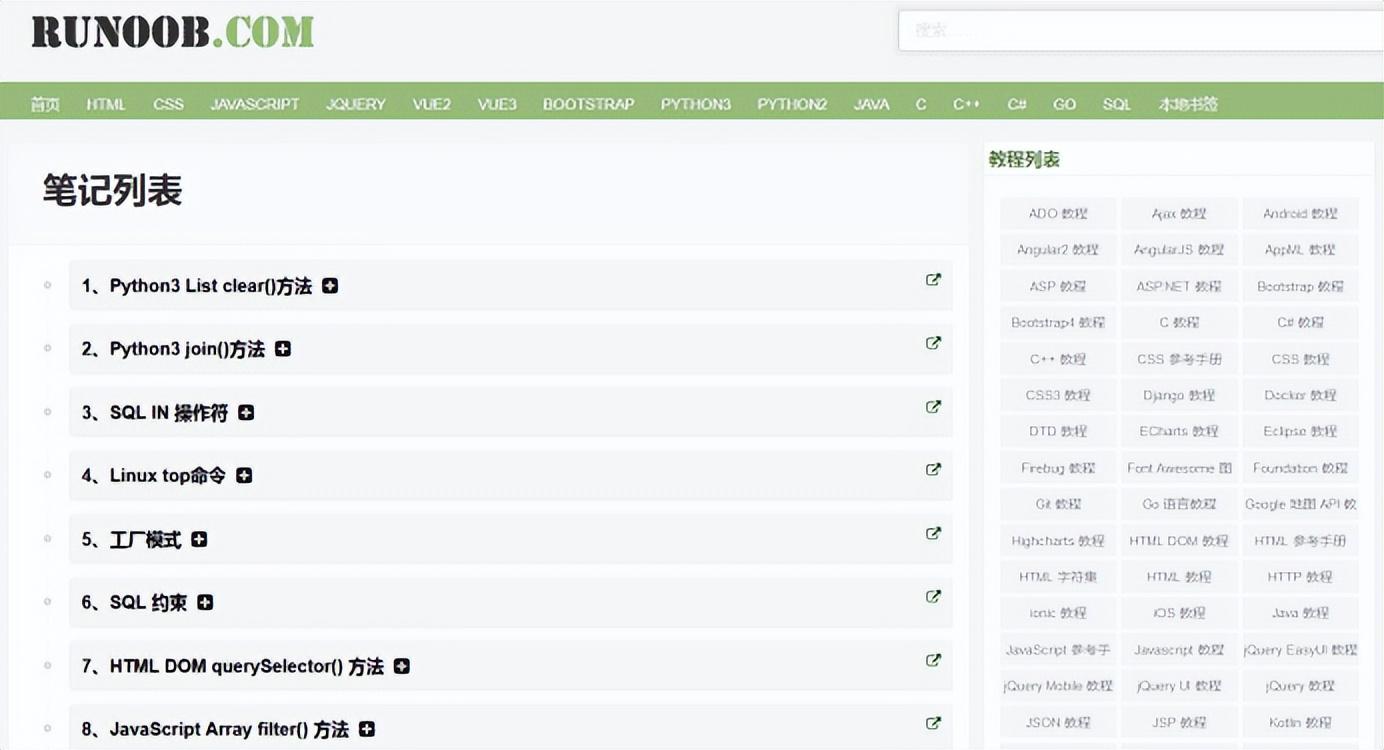
Task: Open the Bootstrap4 教程 tutorial link
Action: click(1058, 323)
